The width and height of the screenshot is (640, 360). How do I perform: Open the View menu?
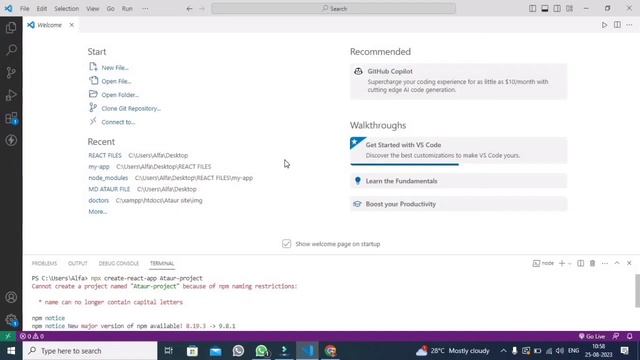click(93, 9)
